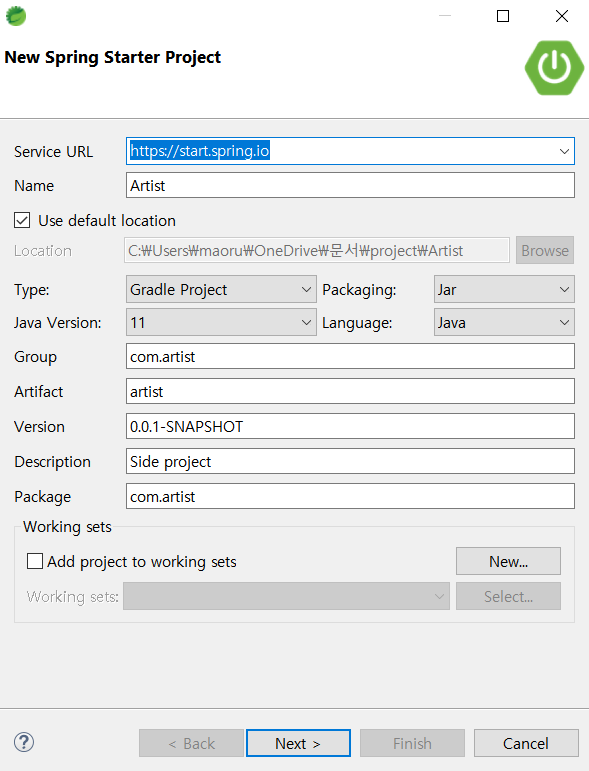589x771 pixels.
Task: Click the greyed Location label
Action: tap(43, 251)
